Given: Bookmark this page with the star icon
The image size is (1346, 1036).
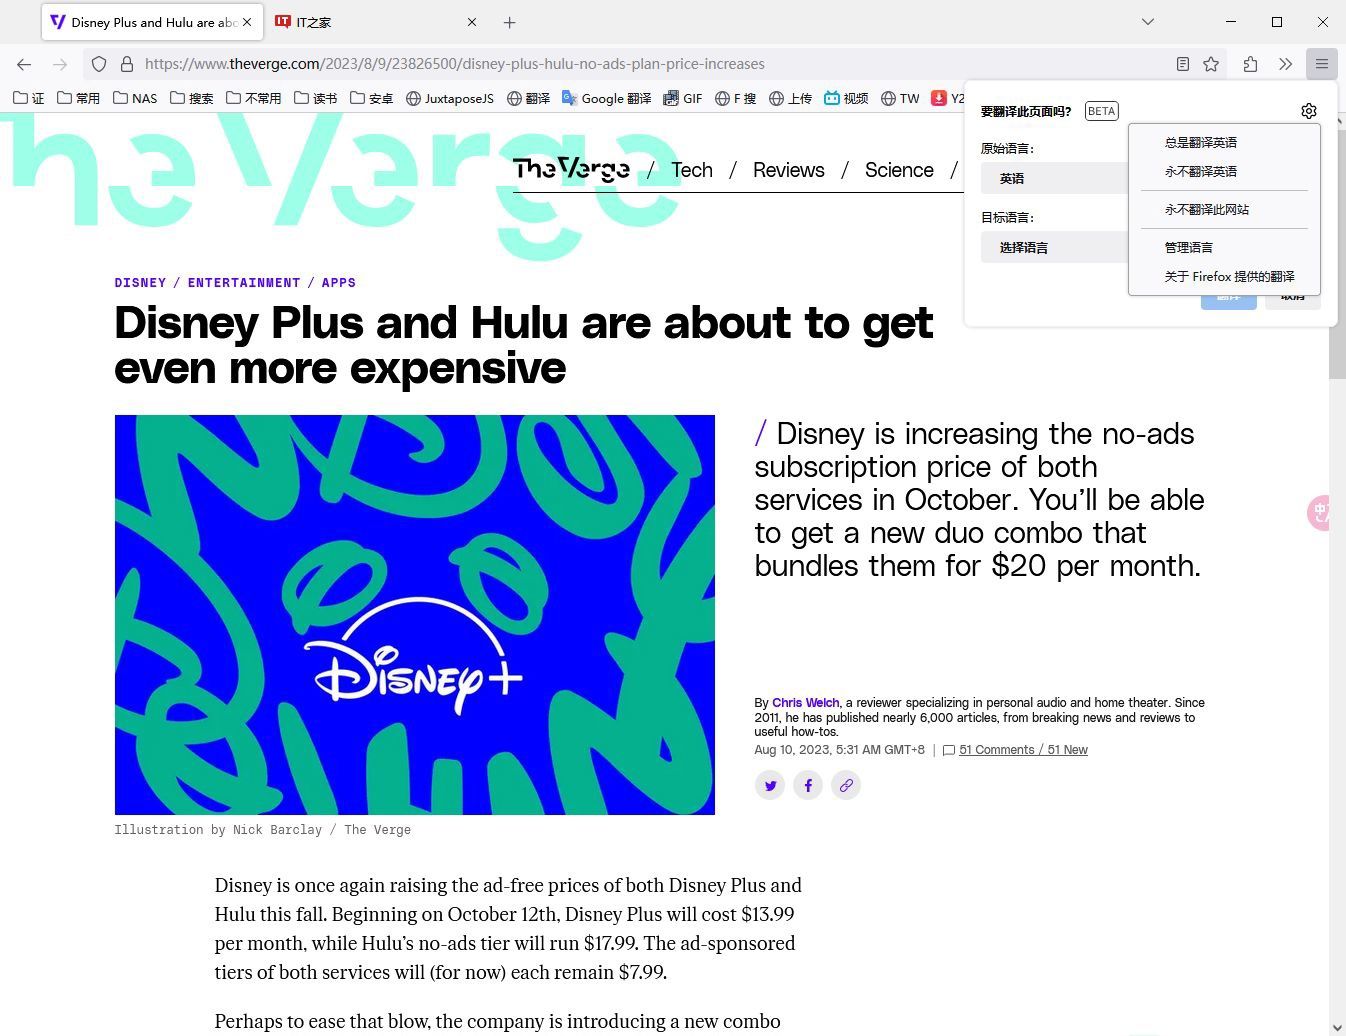Looking at the screenshot, I should (x=1211, y=64).
